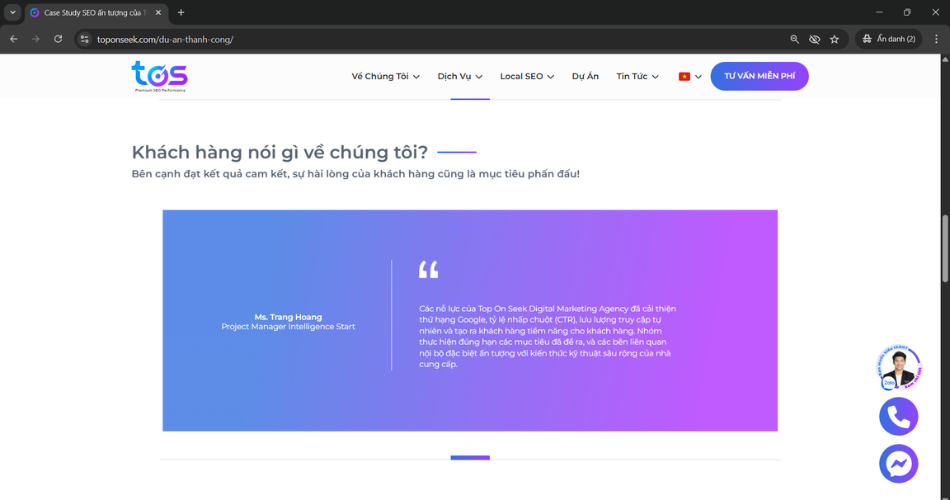Open the Messenger chat floating icon
The height and width of the screenshot is (500, 950).
(898, 463)
